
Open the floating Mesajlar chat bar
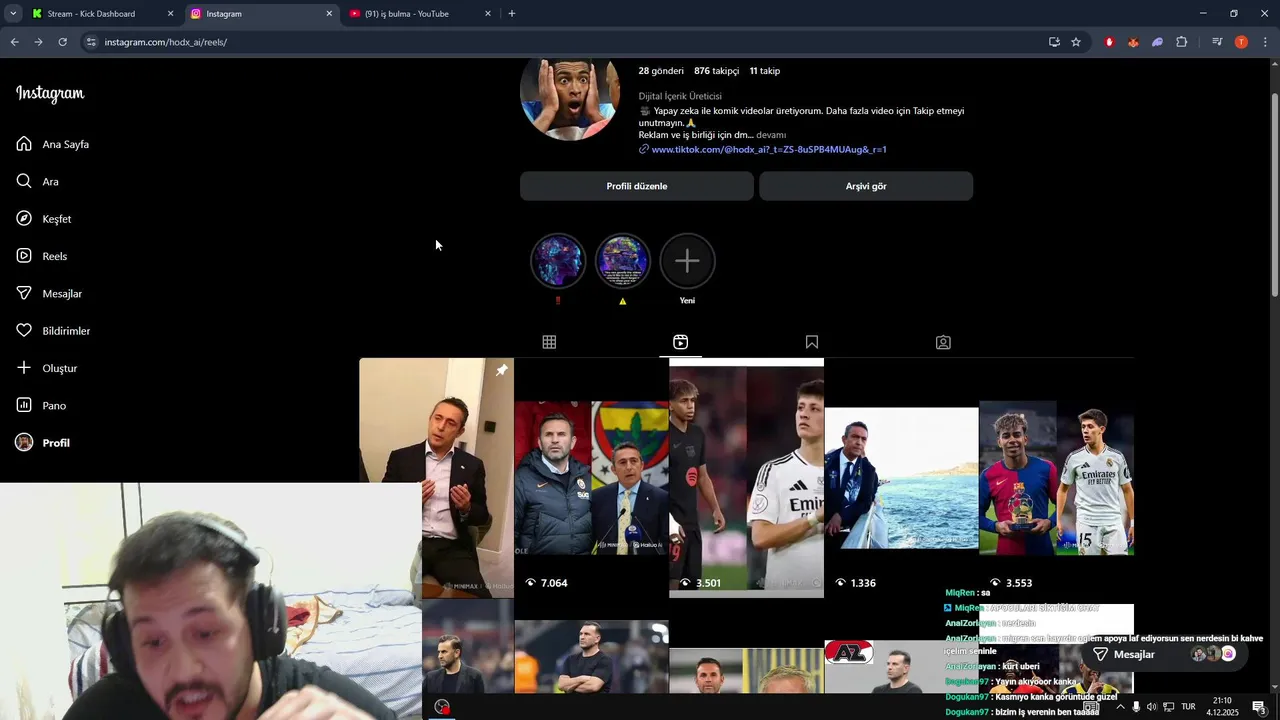(1165, 654)
